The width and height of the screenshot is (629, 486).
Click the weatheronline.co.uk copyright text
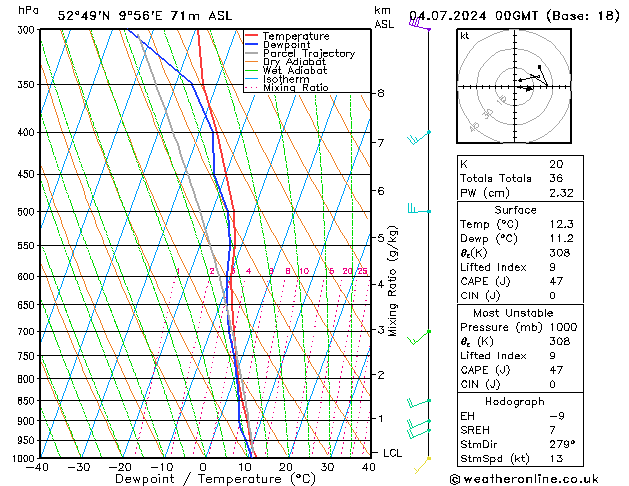click(524, 479)
